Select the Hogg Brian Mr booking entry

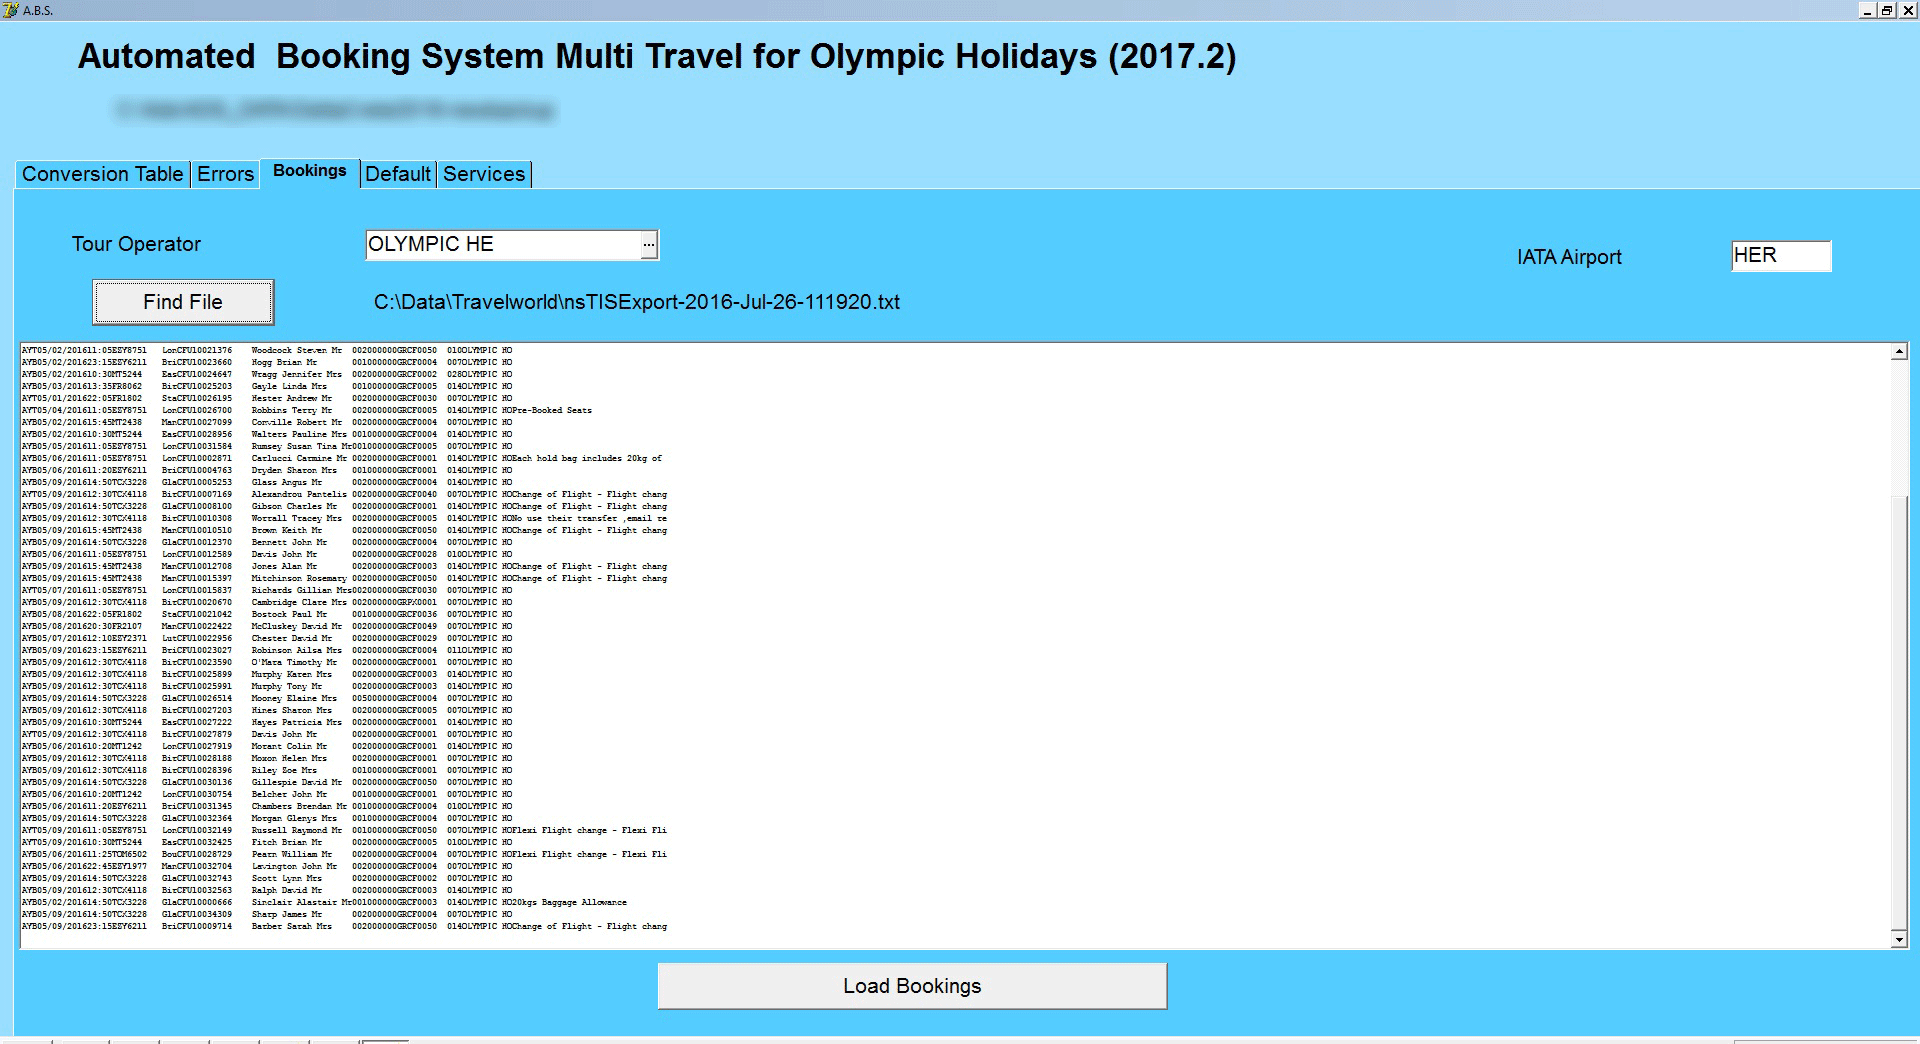click(x=300, y=361)
